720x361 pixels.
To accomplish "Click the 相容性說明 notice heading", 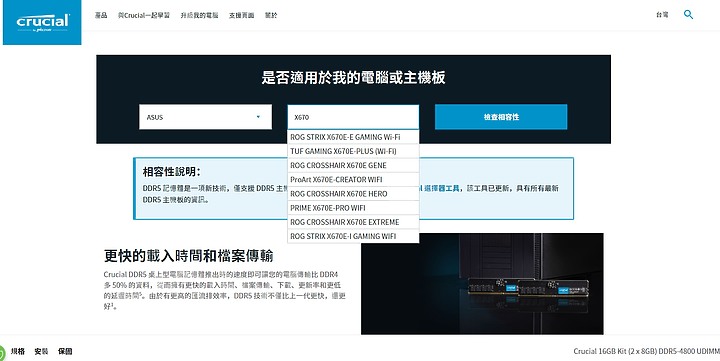I will pos(171,172).
